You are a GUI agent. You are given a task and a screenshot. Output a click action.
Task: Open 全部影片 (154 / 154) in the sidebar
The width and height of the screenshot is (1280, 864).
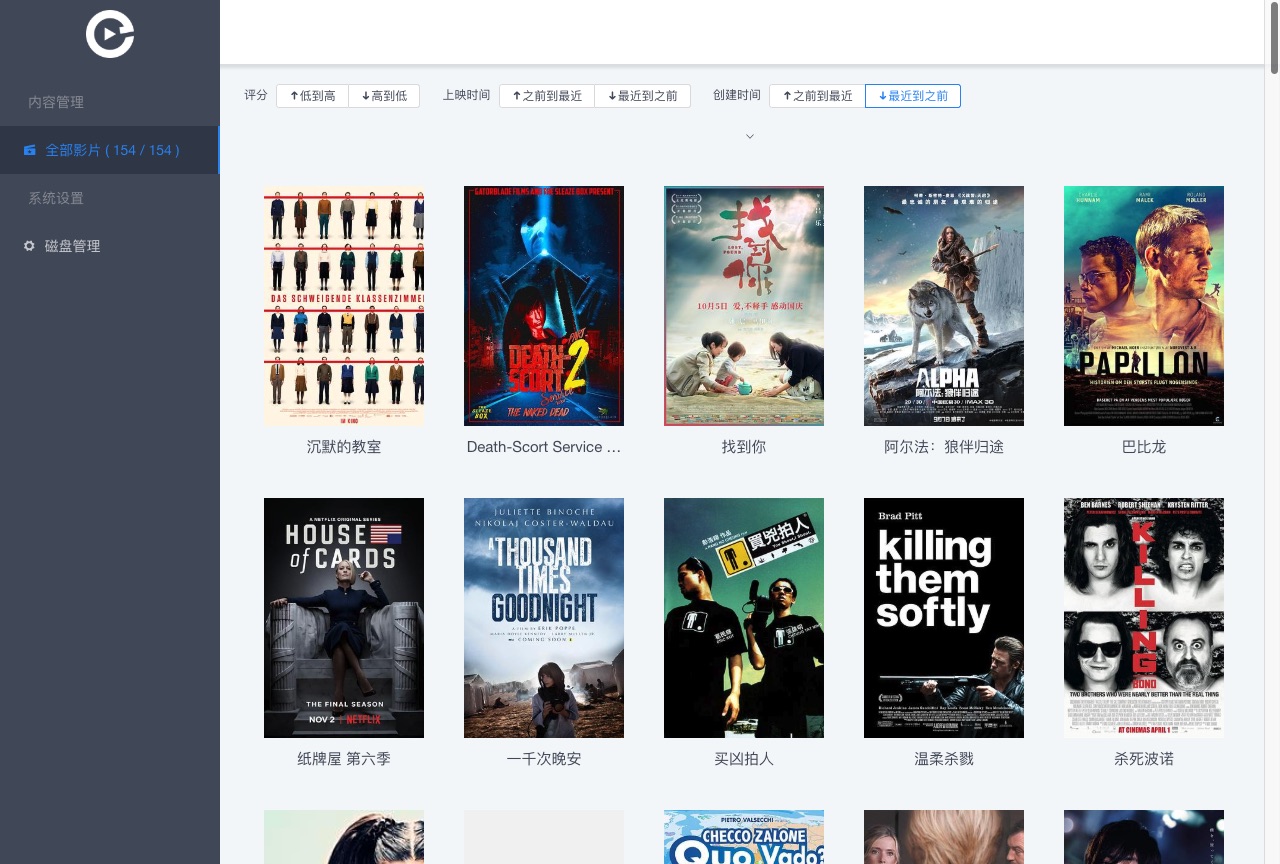pos(109,150)
